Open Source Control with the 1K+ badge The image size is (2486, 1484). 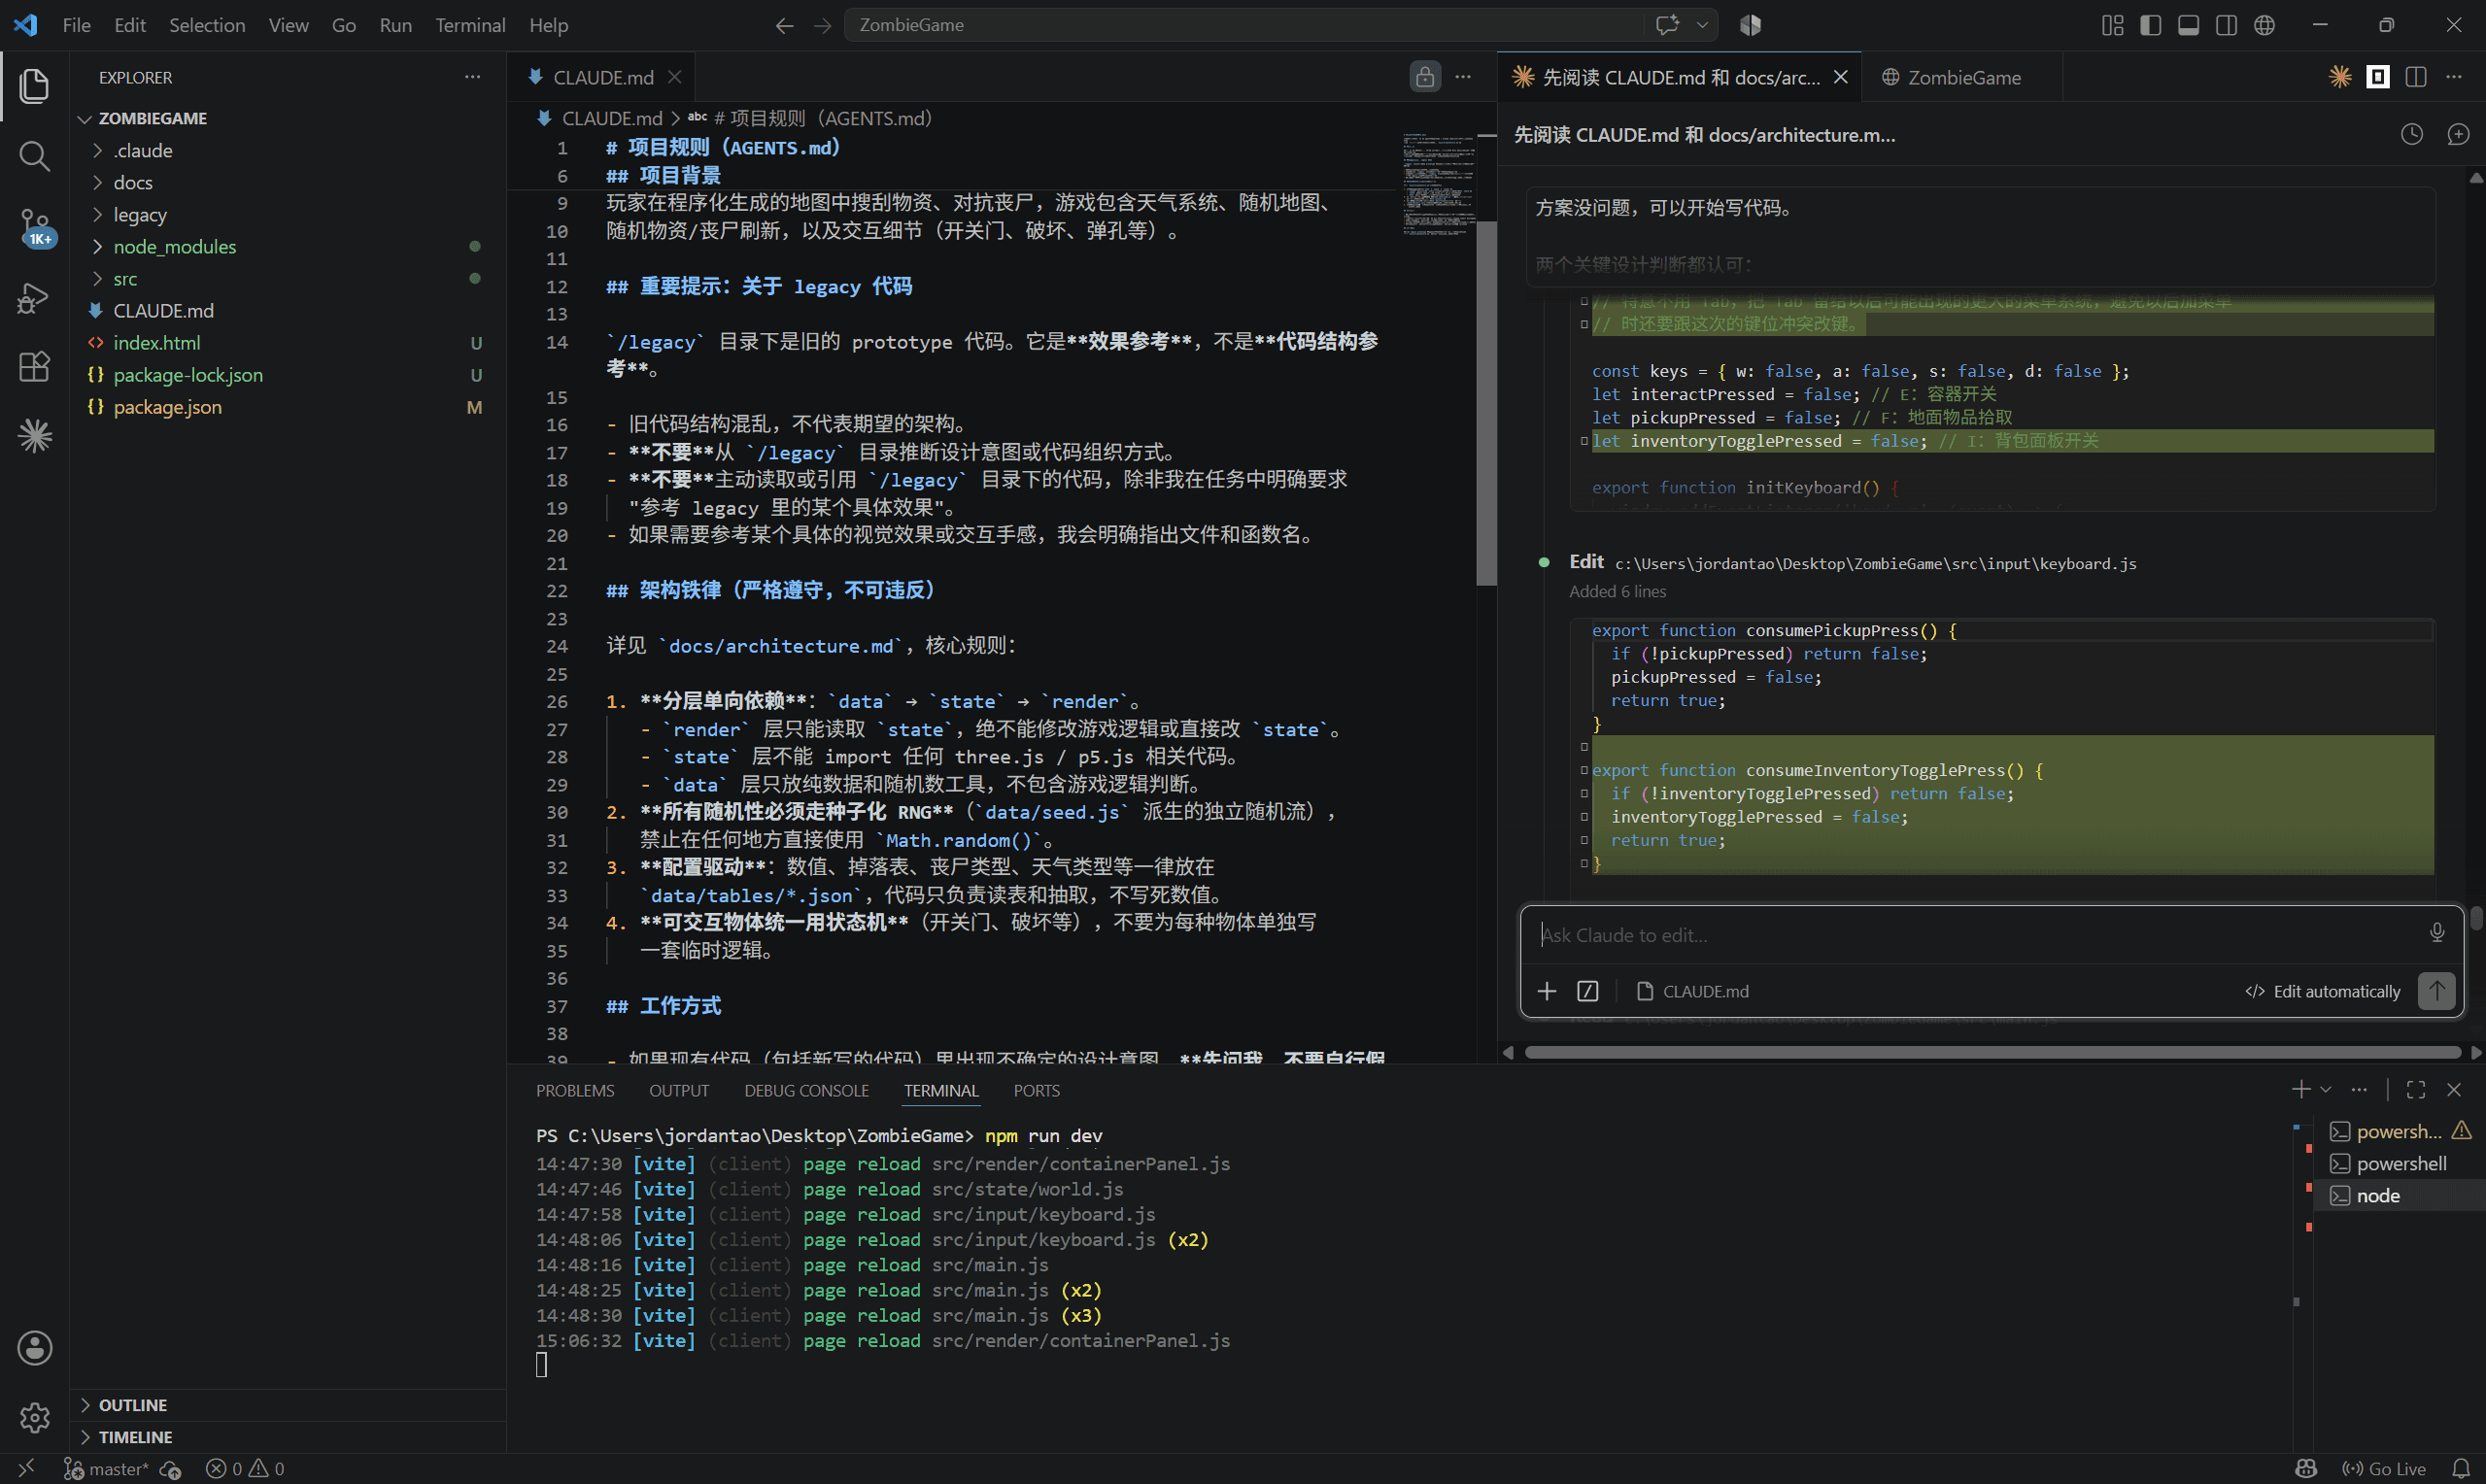(34, 227)
